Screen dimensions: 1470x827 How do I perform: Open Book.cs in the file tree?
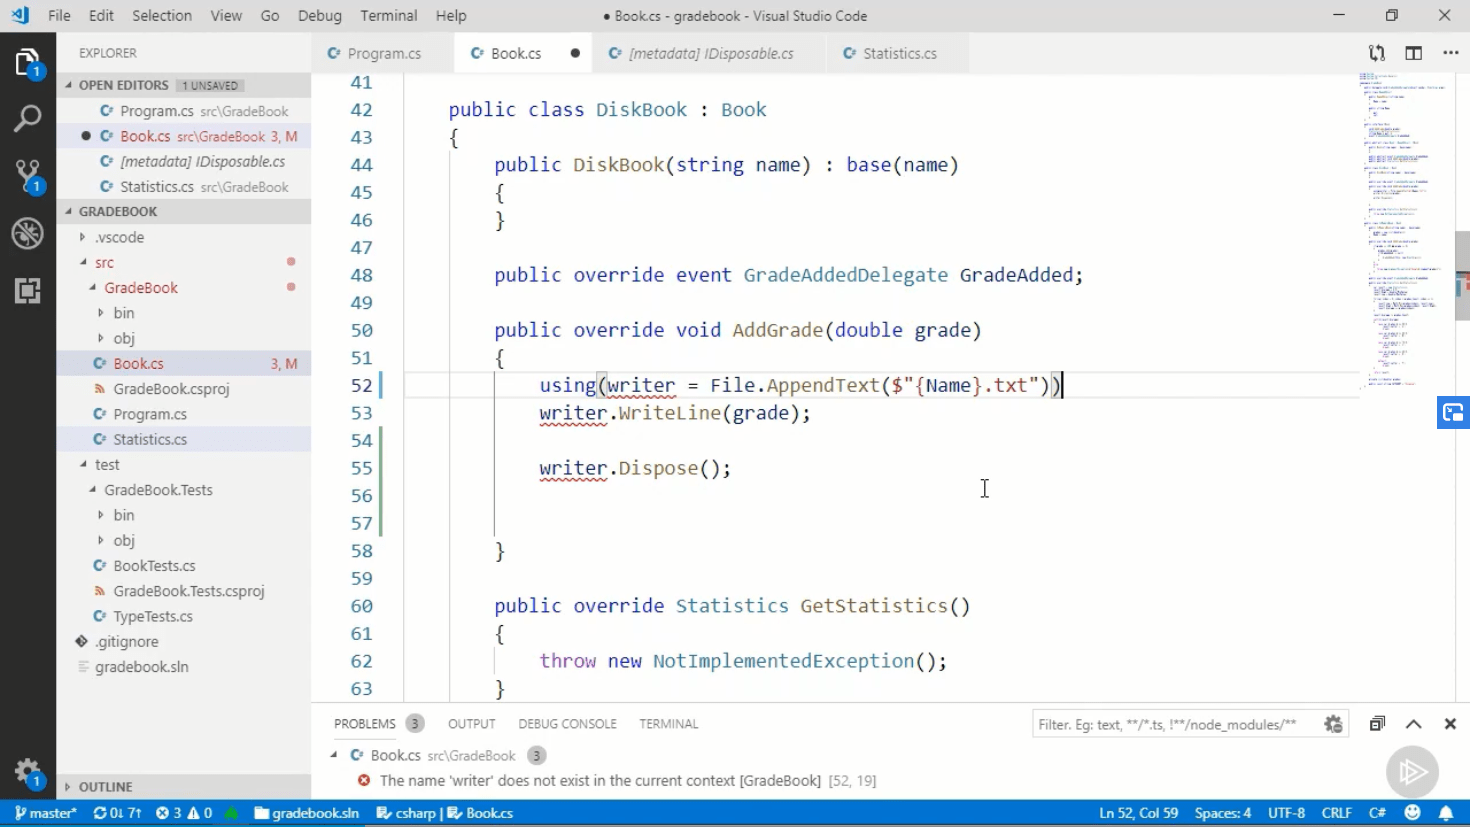click(138, 364)
